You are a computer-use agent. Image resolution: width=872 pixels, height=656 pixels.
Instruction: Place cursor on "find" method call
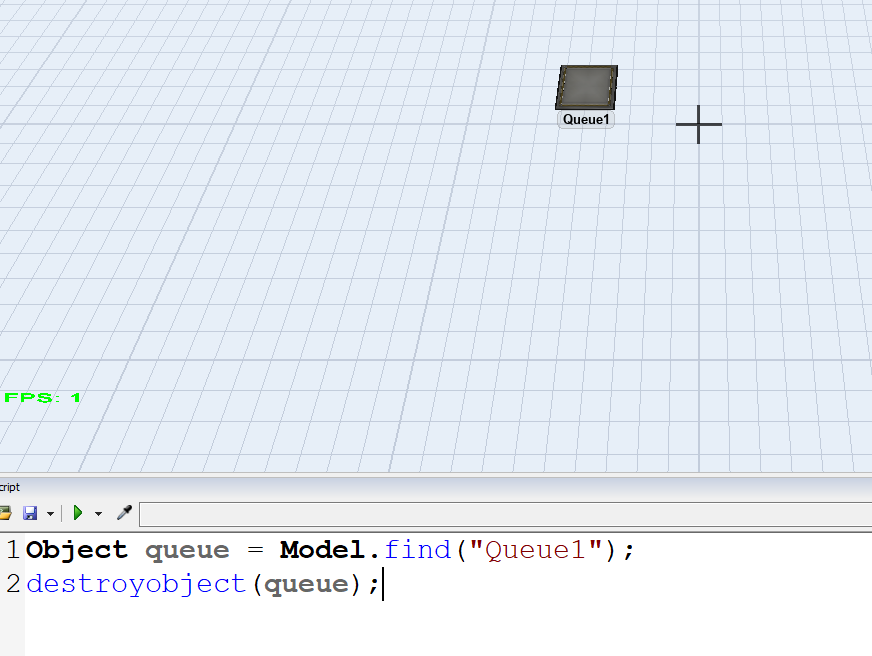tap(417, 550)
